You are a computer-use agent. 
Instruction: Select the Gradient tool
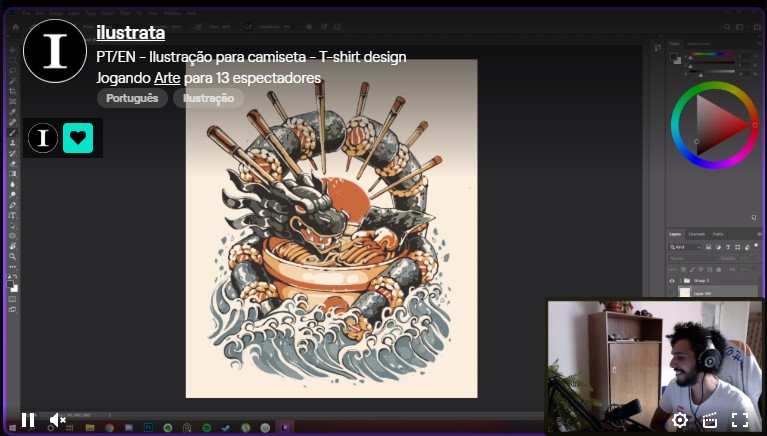(13, 174)
